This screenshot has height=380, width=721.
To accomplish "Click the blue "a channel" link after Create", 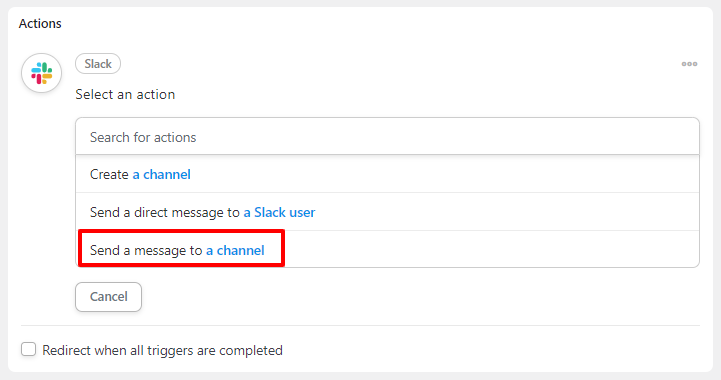I will point(161,174).
